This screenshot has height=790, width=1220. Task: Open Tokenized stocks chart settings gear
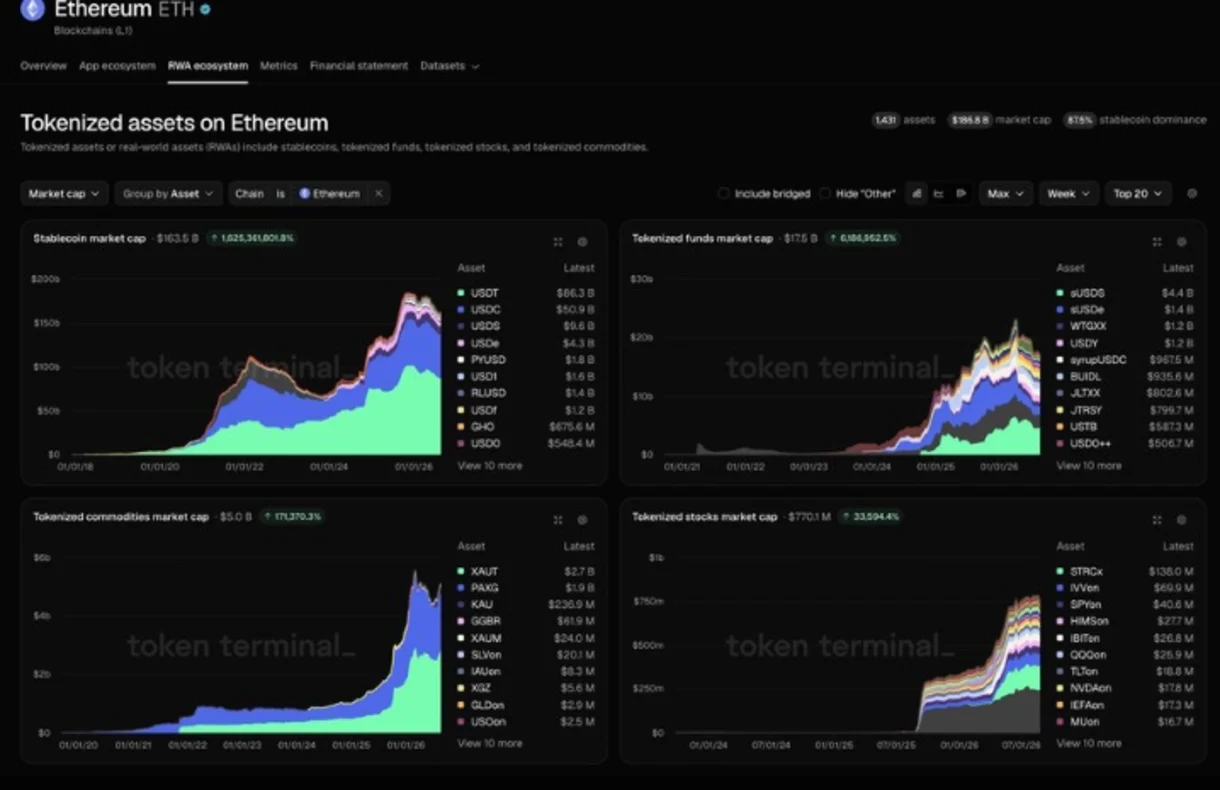(1181, 520)
